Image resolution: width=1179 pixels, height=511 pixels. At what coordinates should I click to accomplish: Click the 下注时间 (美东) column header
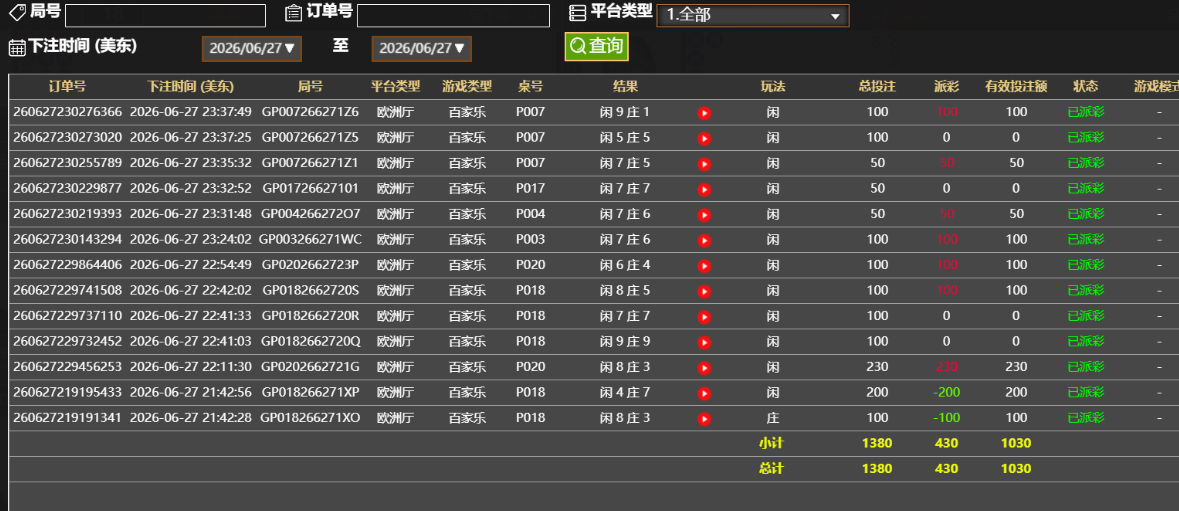pyautogui.click(x=190, y=86)
